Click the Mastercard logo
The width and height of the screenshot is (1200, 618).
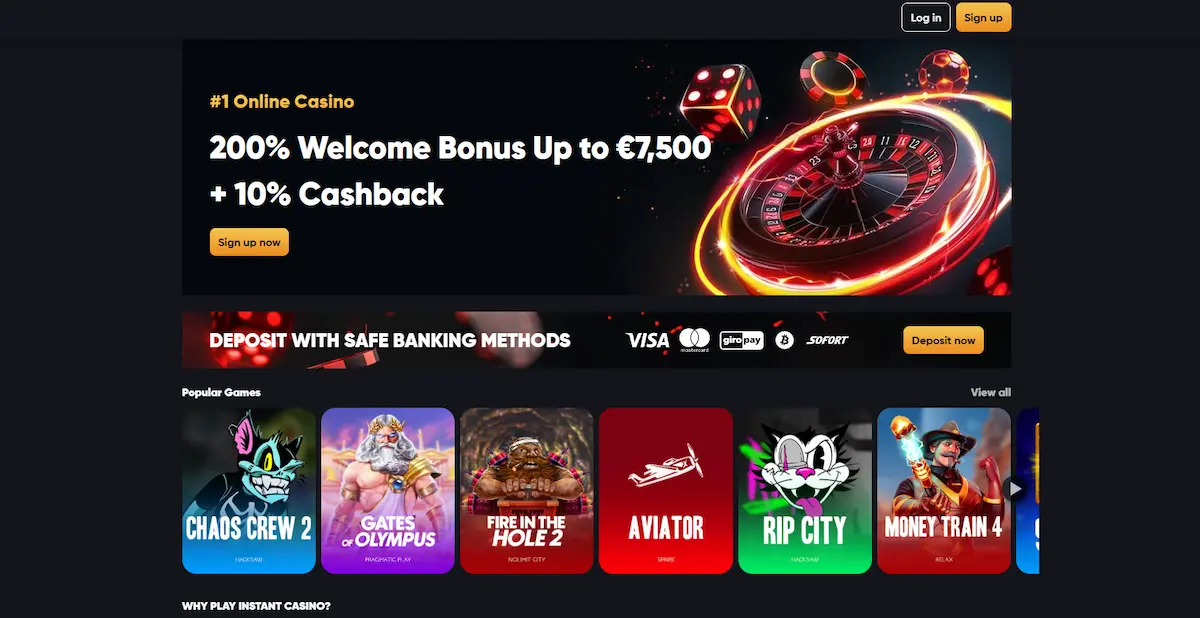point(694,340)
